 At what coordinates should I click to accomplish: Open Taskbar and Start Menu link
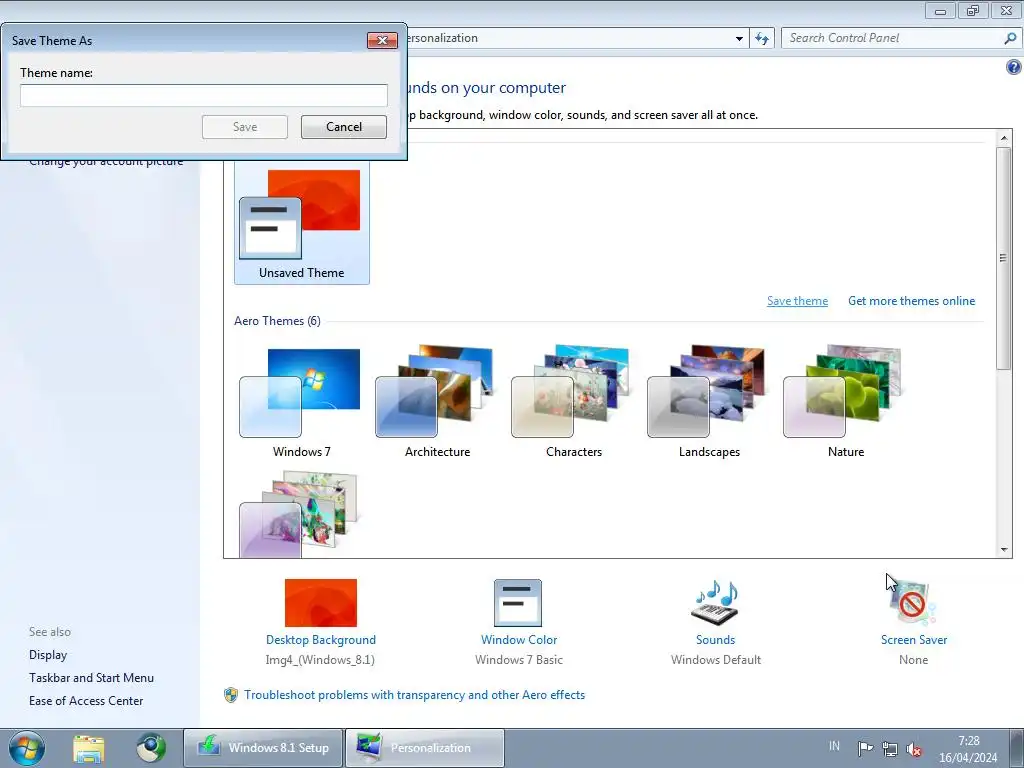pos(91,678)
